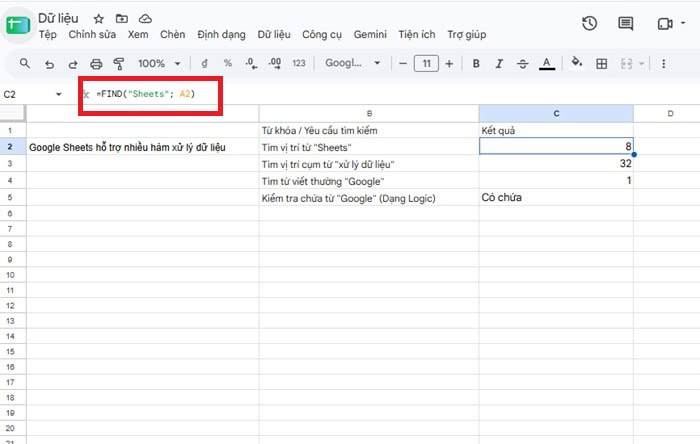
Task: Open the Chèn menu
Action: tap(173, 35)
